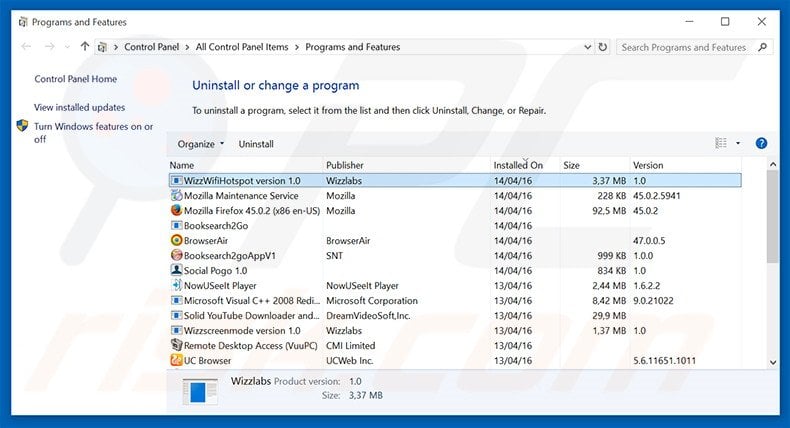
Task: Open View installed updates link
Action: pos(80,107)
